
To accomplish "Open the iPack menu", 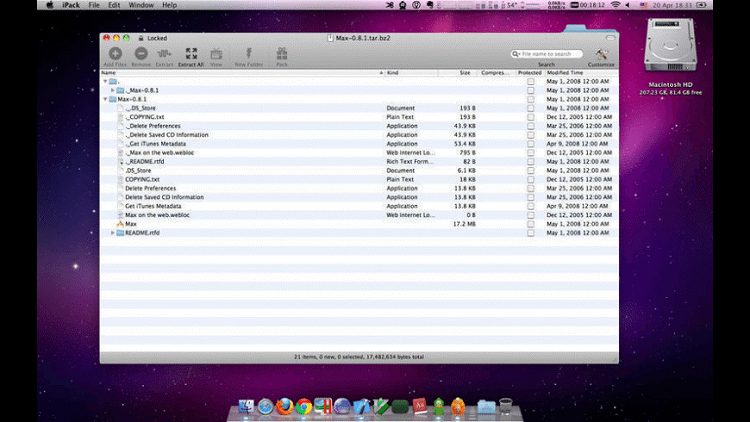I will pyautogui.click(x=71, y=5).
